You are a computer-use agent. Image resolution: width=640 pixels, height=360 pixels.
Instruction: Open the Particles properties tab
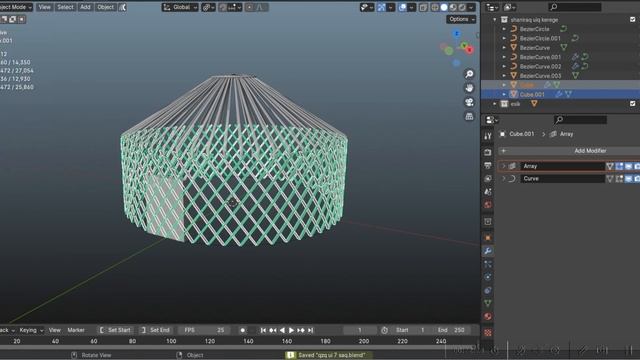pos(488,264)
